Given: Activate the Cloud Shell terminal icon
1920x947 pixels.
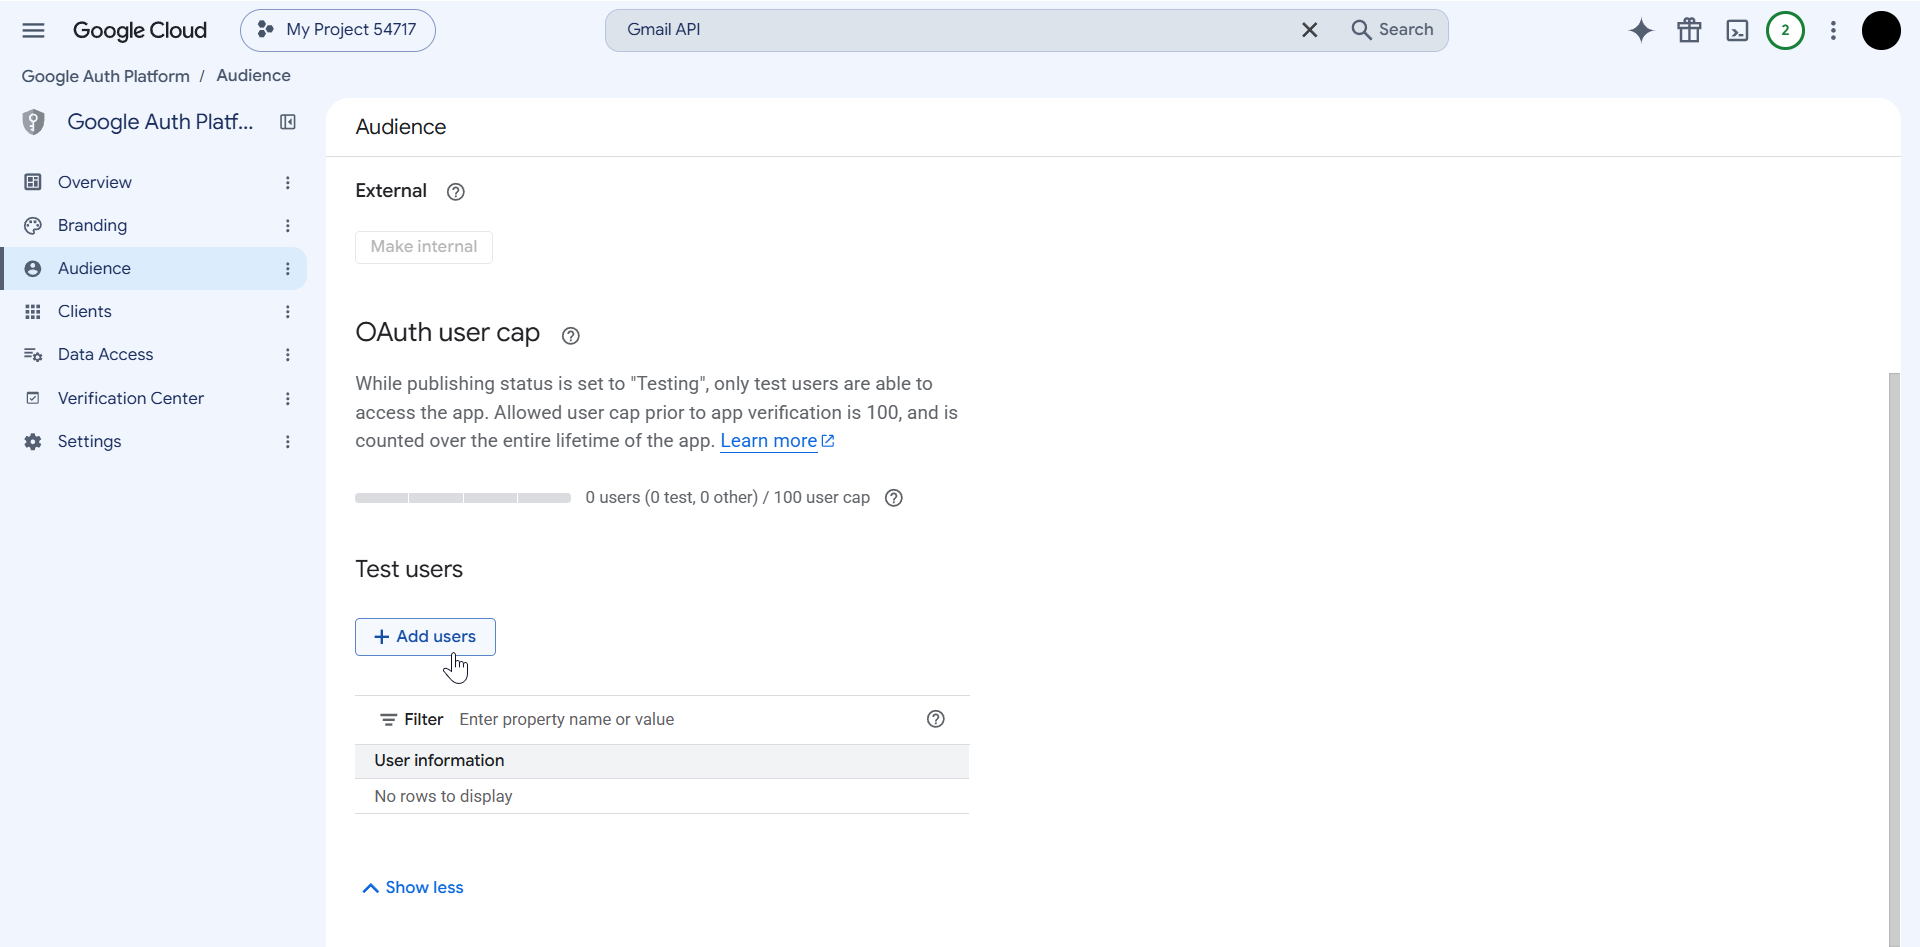Looking at the screenshot, I should (1737, 30).
